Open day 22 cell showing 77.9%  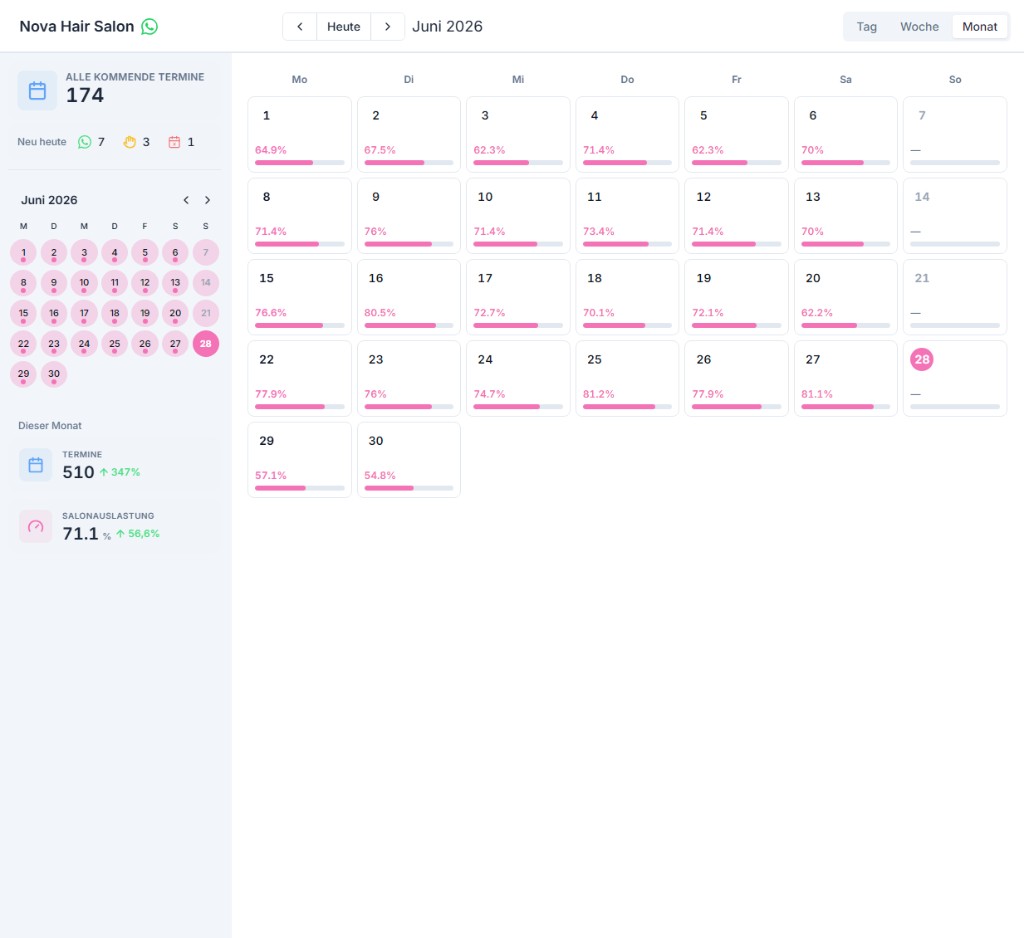point(300,378)
